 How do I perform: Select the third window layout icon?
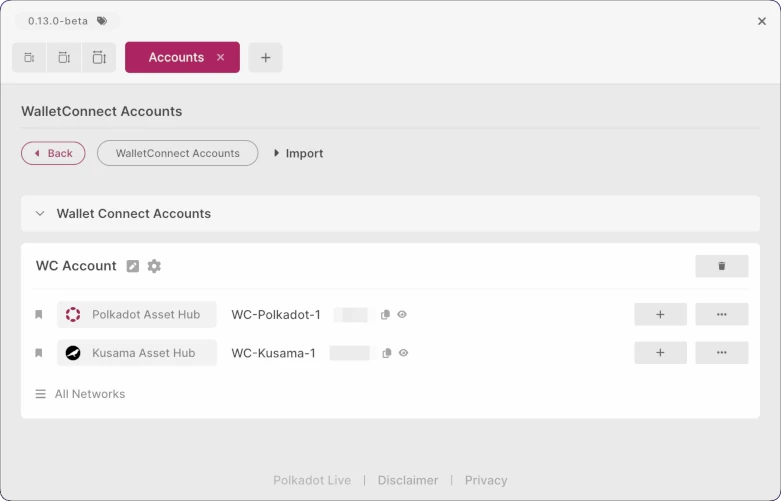point(99,58)
